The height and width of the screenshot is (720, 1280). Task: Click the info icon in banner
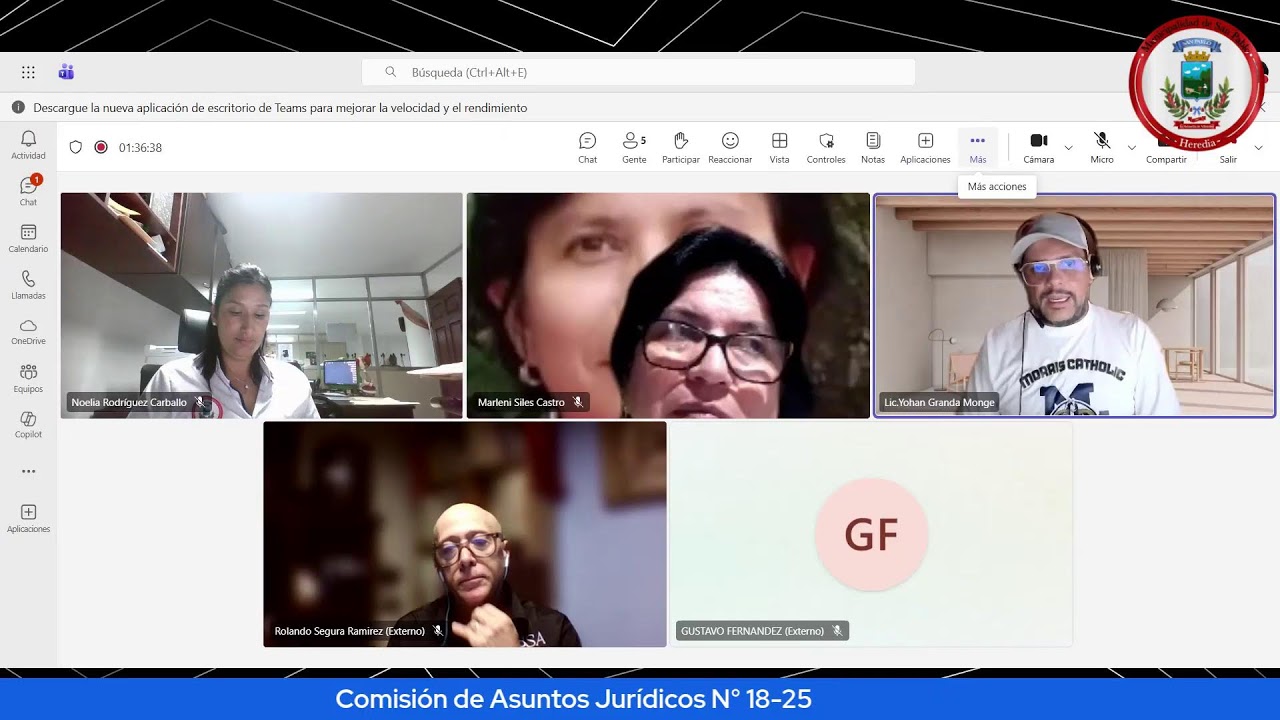pos(18,107)
